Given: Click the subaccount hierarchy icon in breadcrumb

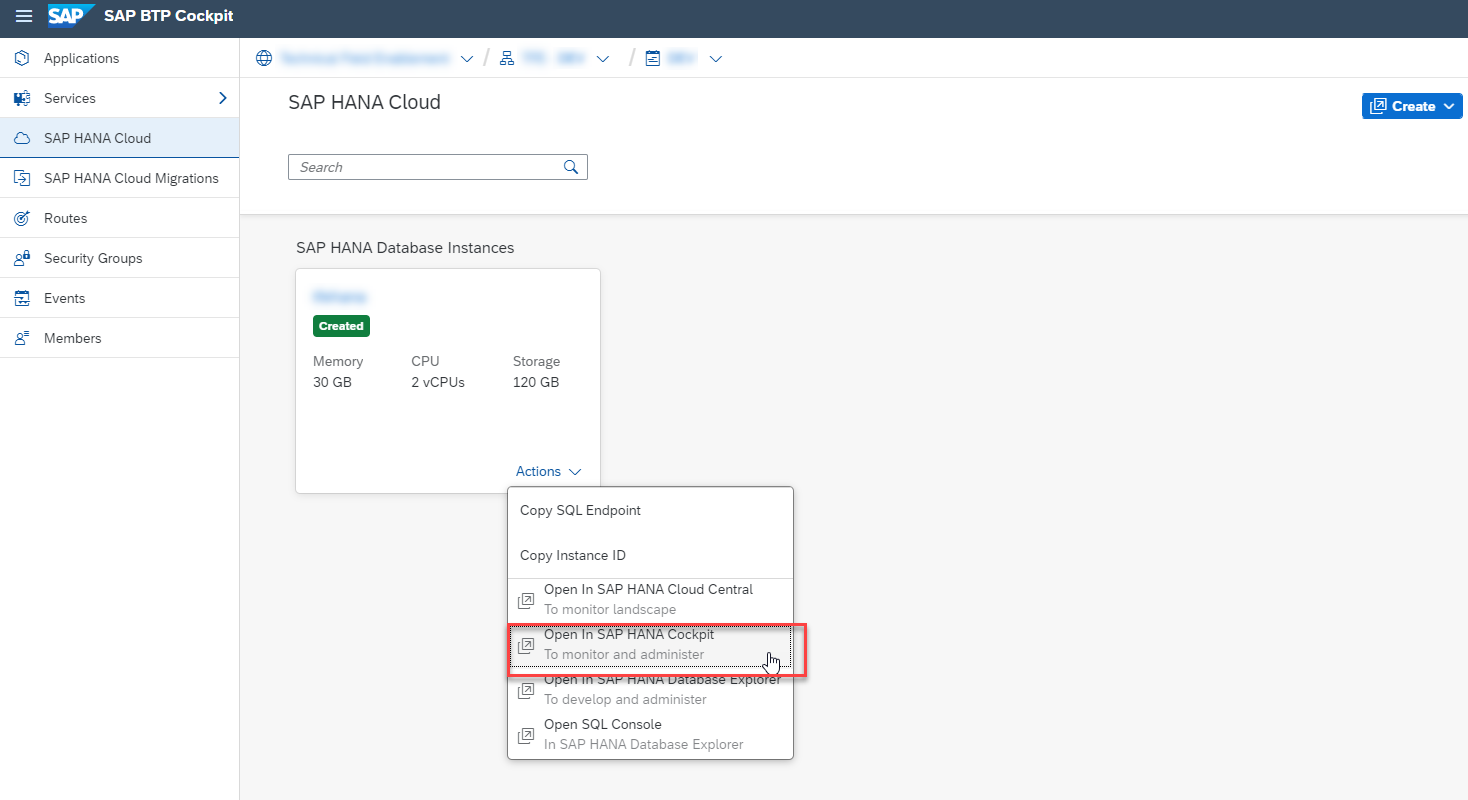Looking at the screenshot, I should pos(506,58).
